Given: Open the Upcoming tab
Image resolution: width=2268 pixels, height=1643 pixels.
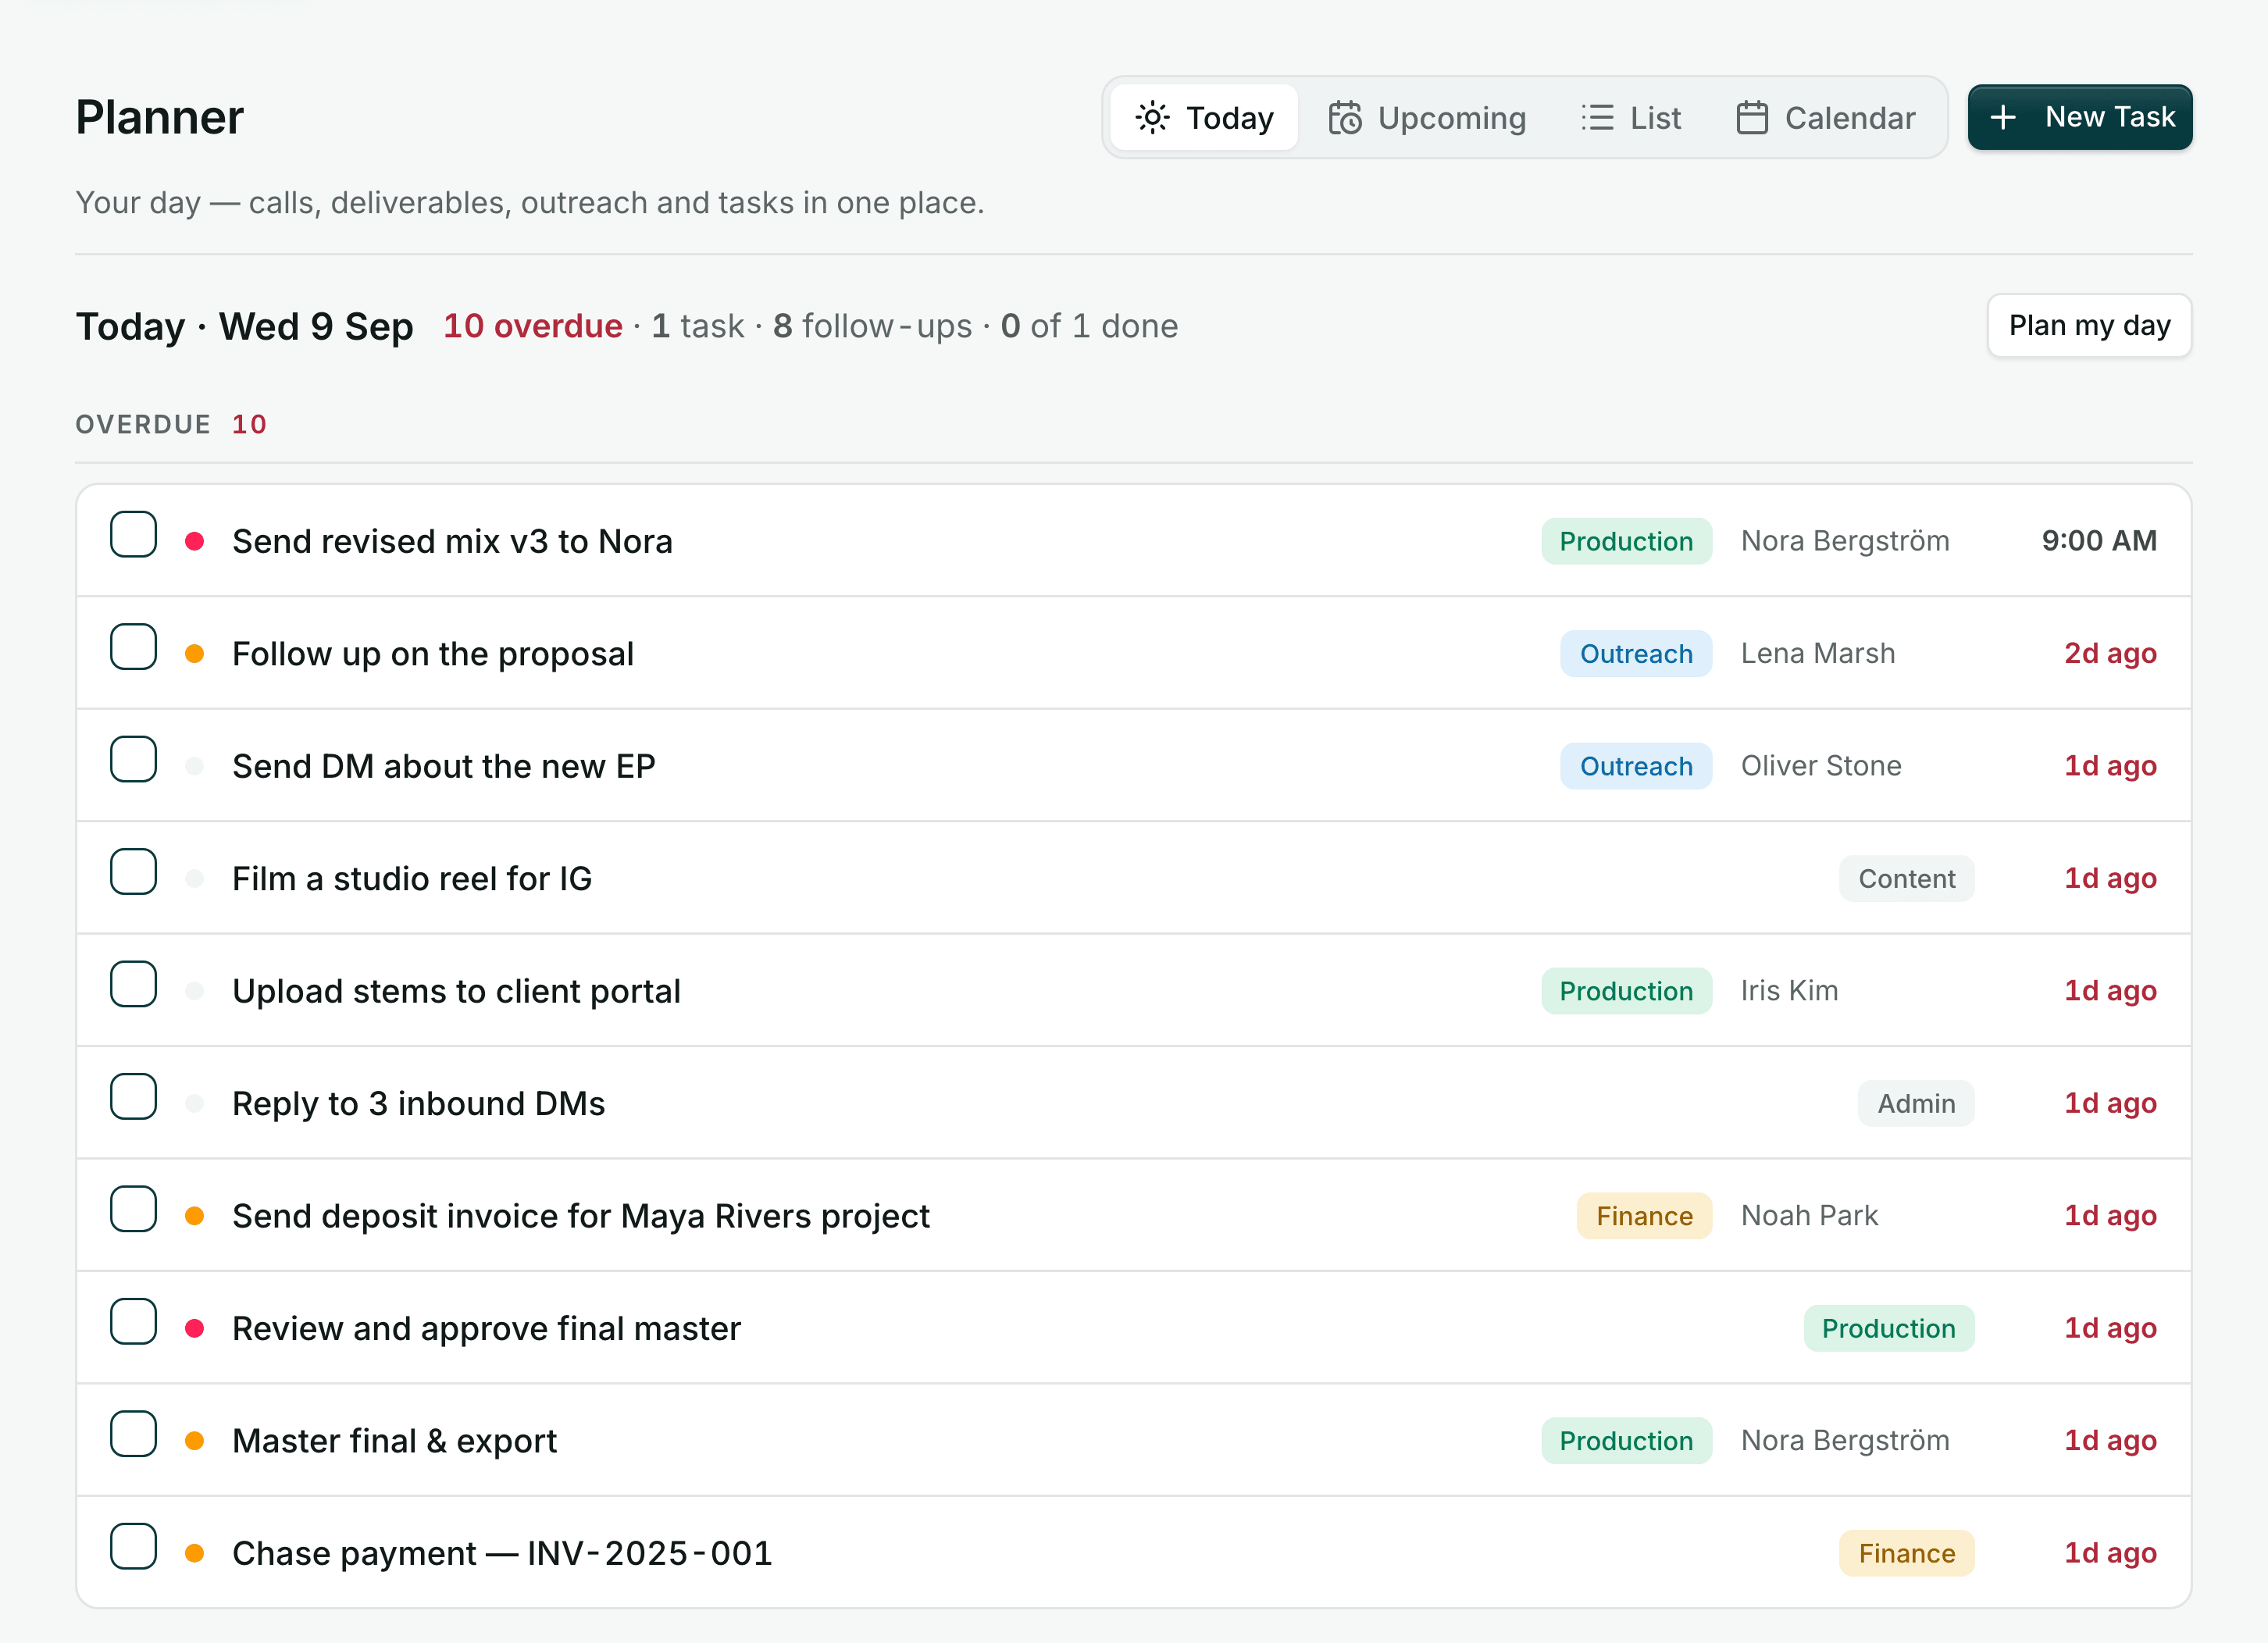Looking at the screenshot, I should (1427, 118).
